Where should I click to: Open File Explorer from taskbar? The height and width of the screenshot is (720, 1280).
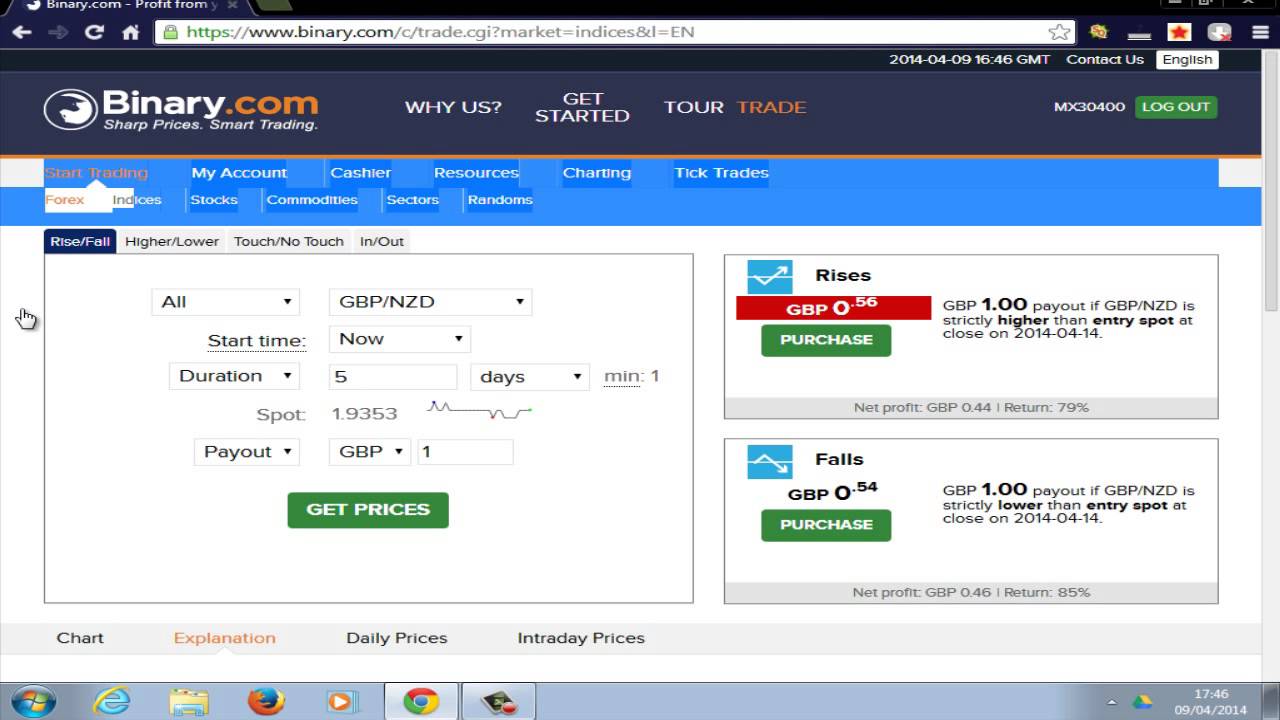(188, 702)
